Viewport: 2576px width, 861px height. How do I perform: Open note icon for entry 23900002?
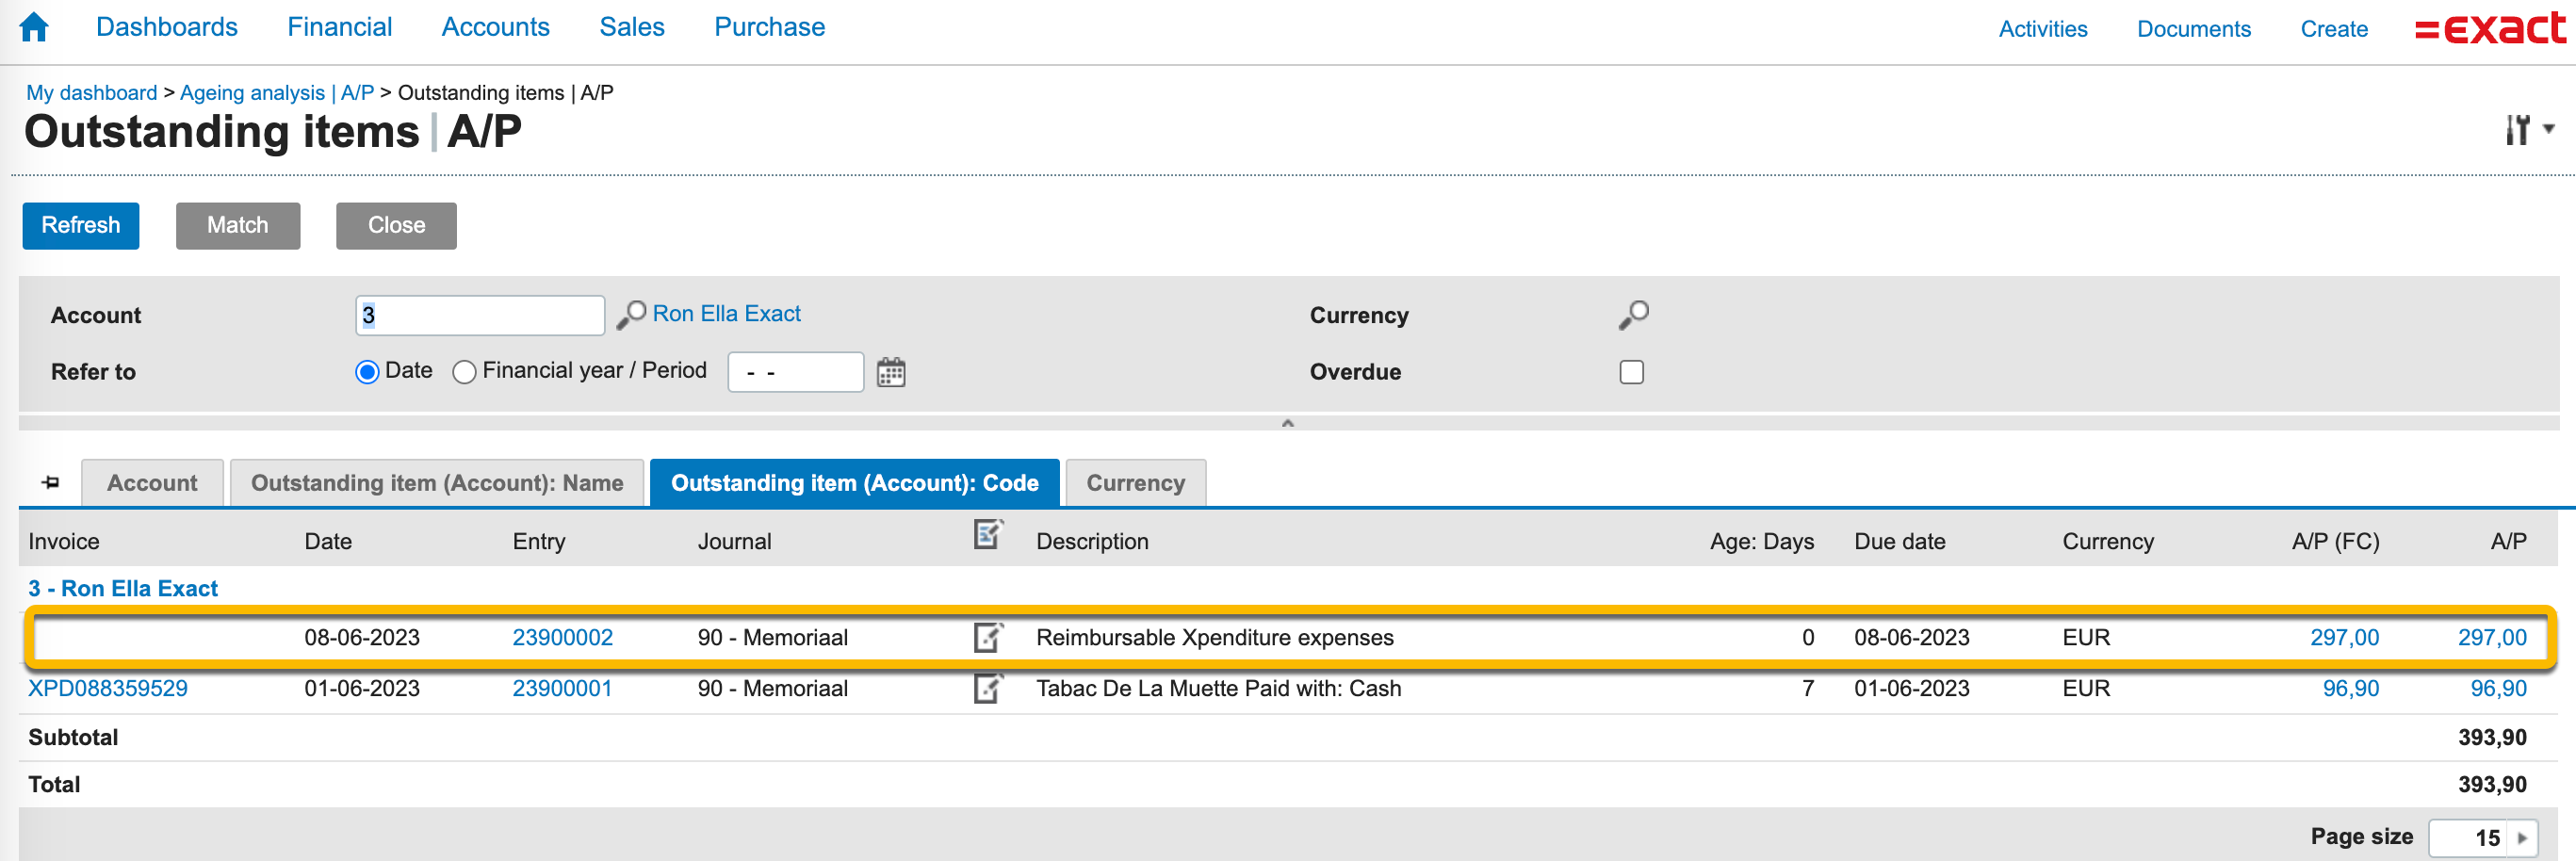pos(987,637)
